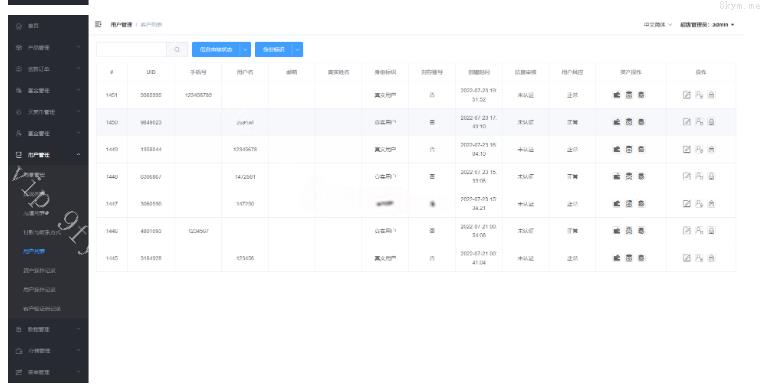Click the user-settings icon in row 1449
The height and width of the screenshot is (385, 760).
[699, 149]
